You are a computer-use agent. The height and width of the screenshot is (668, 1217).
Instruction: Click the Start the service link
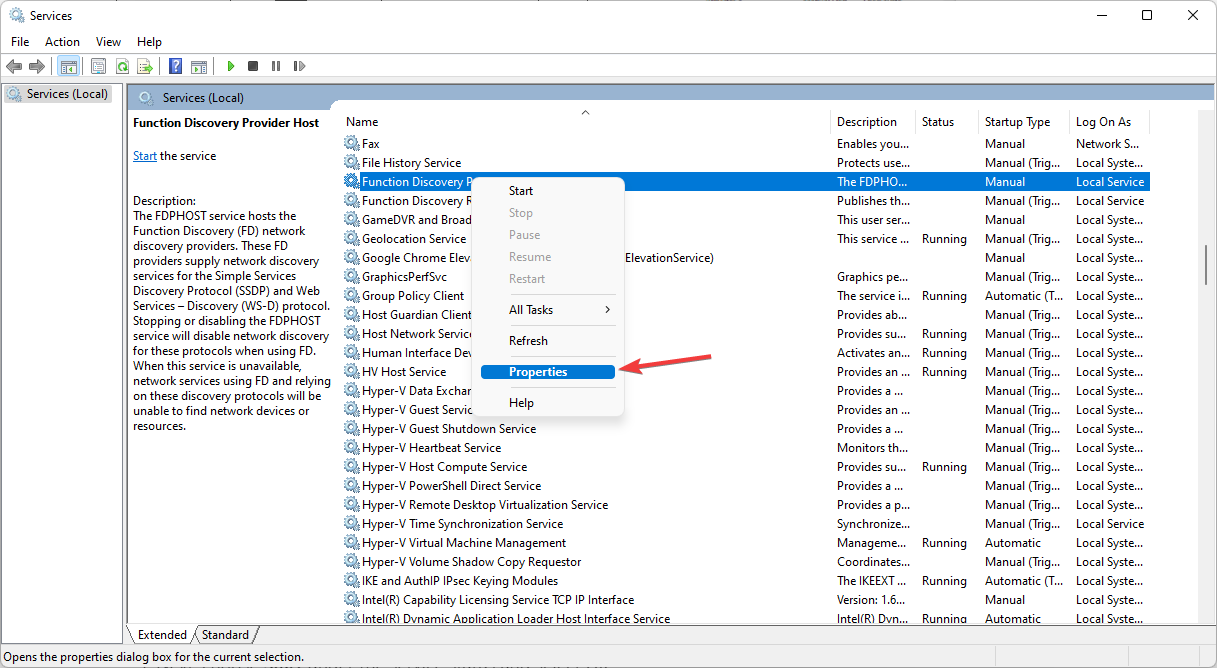pos(145,156)
